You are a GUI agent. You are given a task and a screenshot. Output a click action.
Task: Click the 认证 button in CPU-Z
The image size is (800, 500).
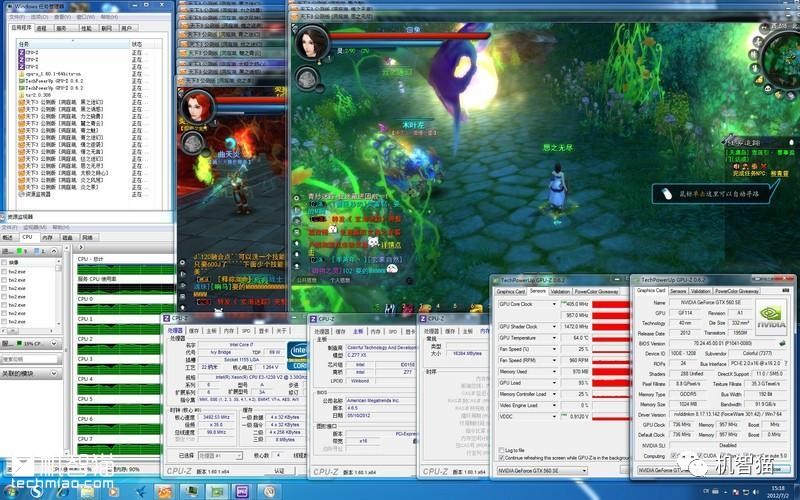coord(279,471)
